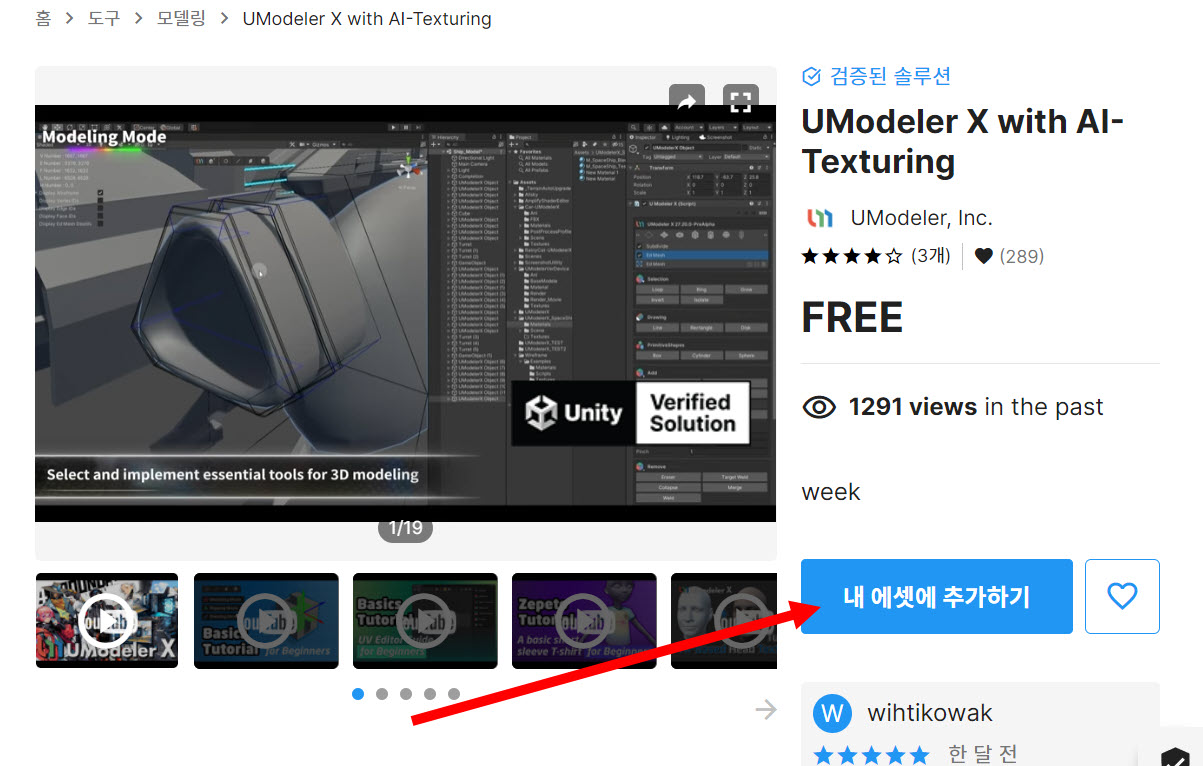Click the wihtikowak reviewer name
The height and width of the screenshot is (766, 1203).
930,713
